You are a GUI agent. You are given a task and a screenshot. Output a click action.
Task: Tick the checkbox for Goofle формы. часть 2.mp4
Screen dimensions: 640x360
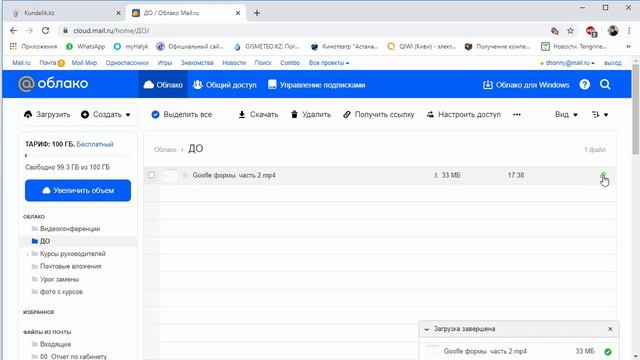tap(151, 175)
